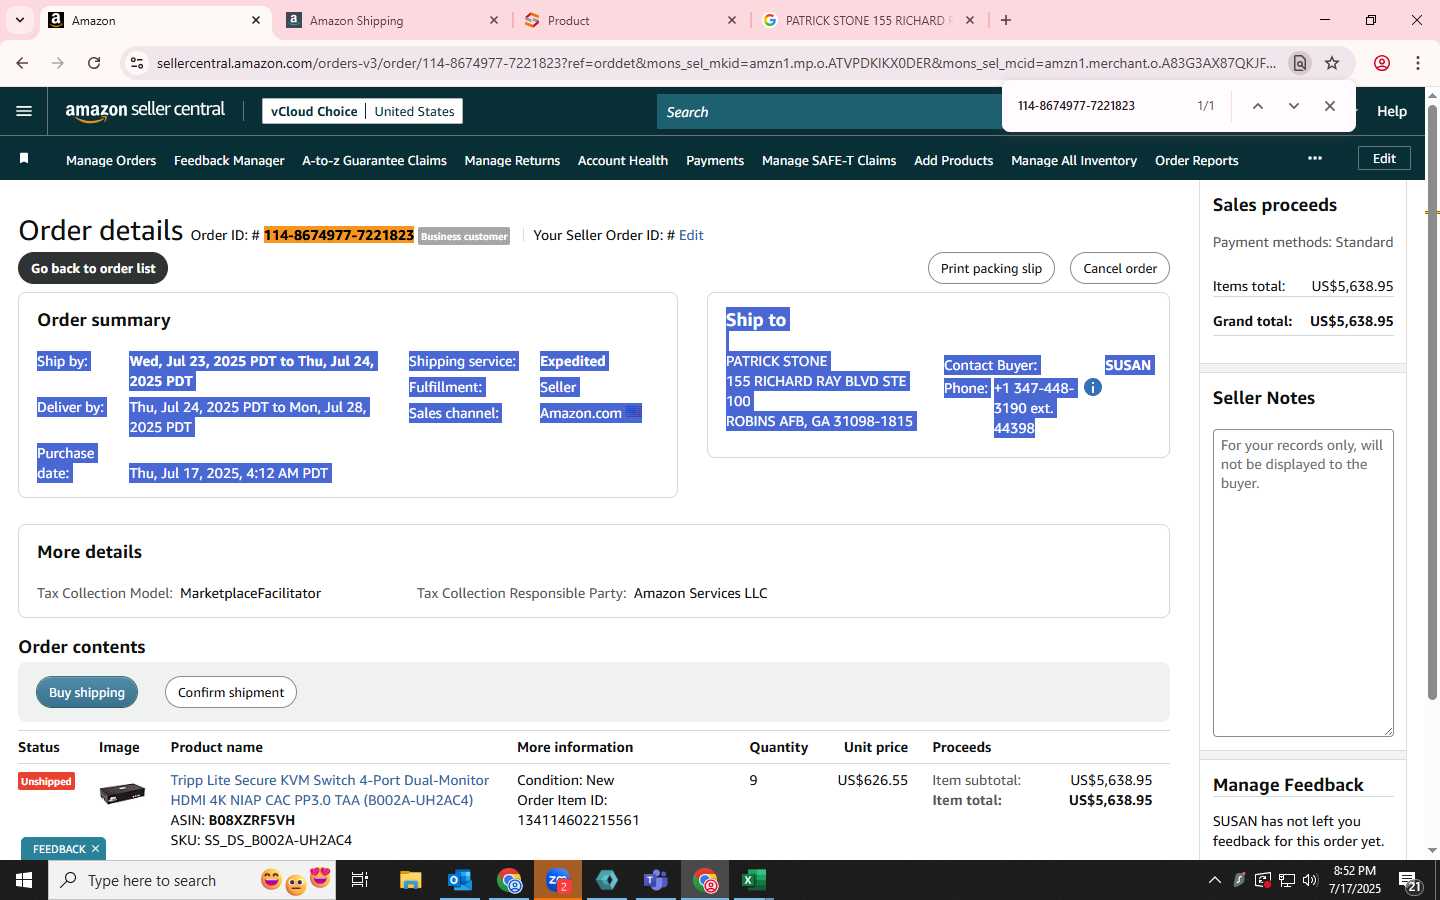Reload the current page
1440x900 pixels.
[94, 63]
